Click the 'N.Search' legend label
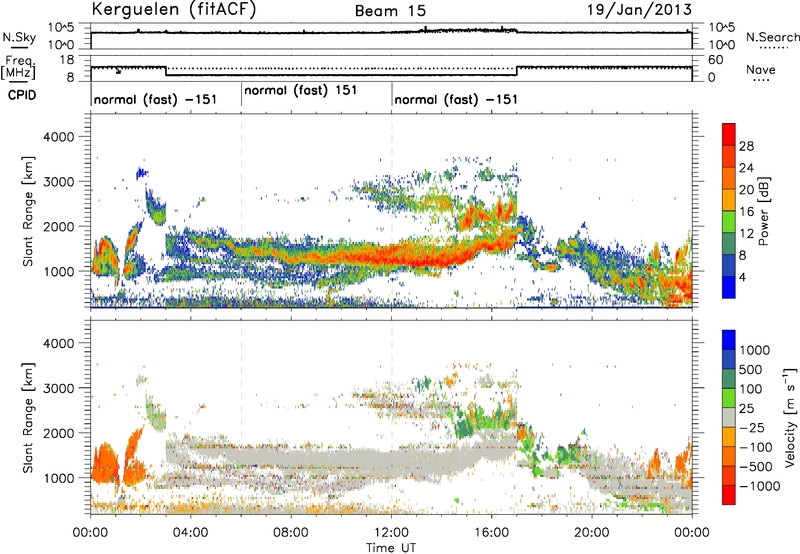This screenshot has width=800, height=554. click(773, 37)
